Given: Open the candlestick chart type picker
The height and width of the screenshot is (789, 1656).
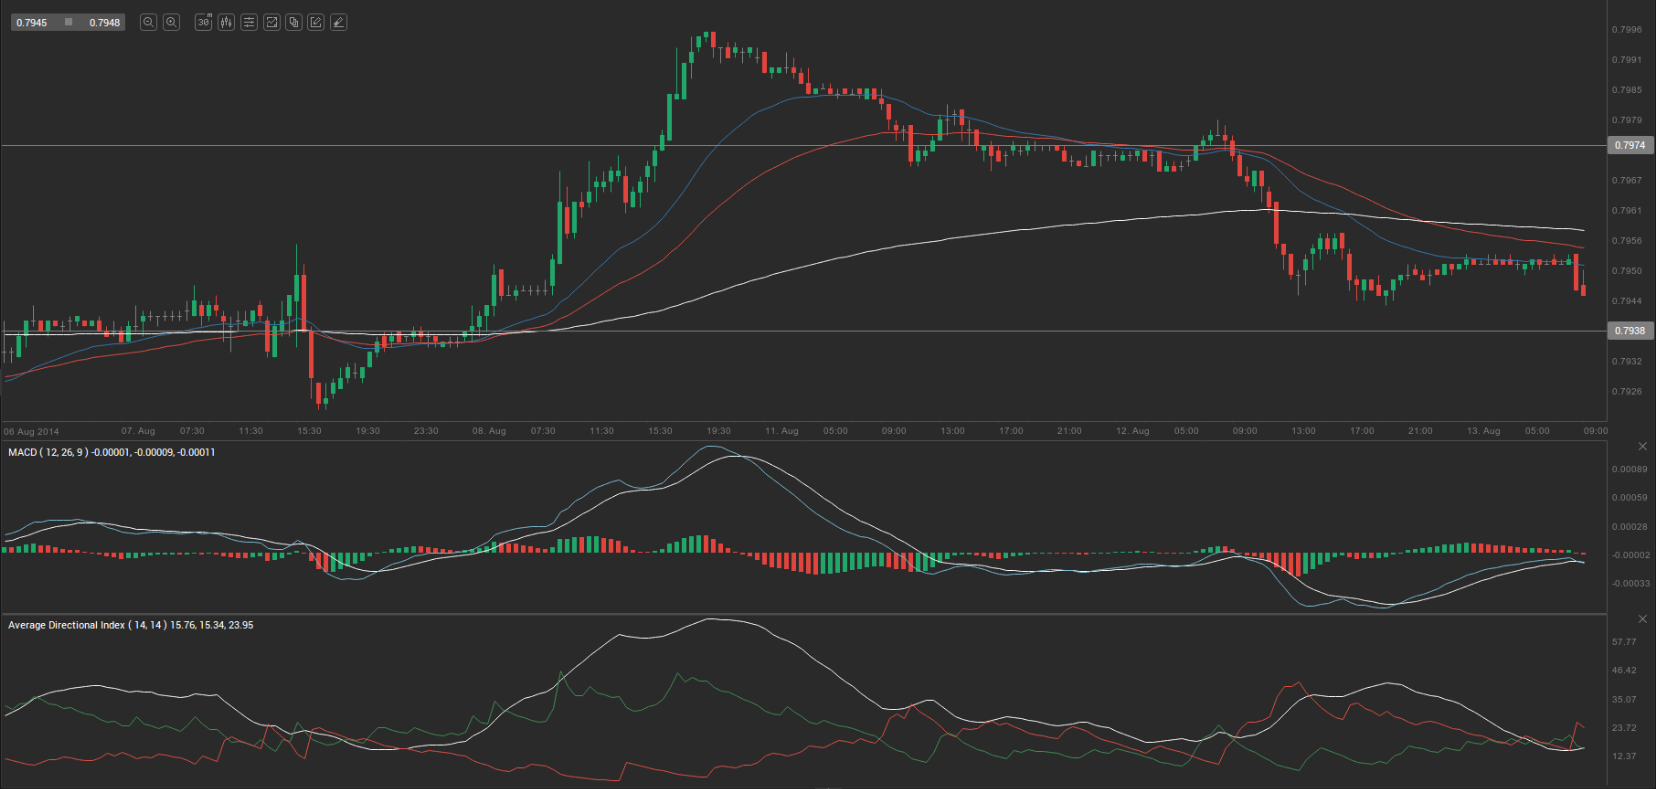Looking at the screenshot, I should [x=226, y=22].
